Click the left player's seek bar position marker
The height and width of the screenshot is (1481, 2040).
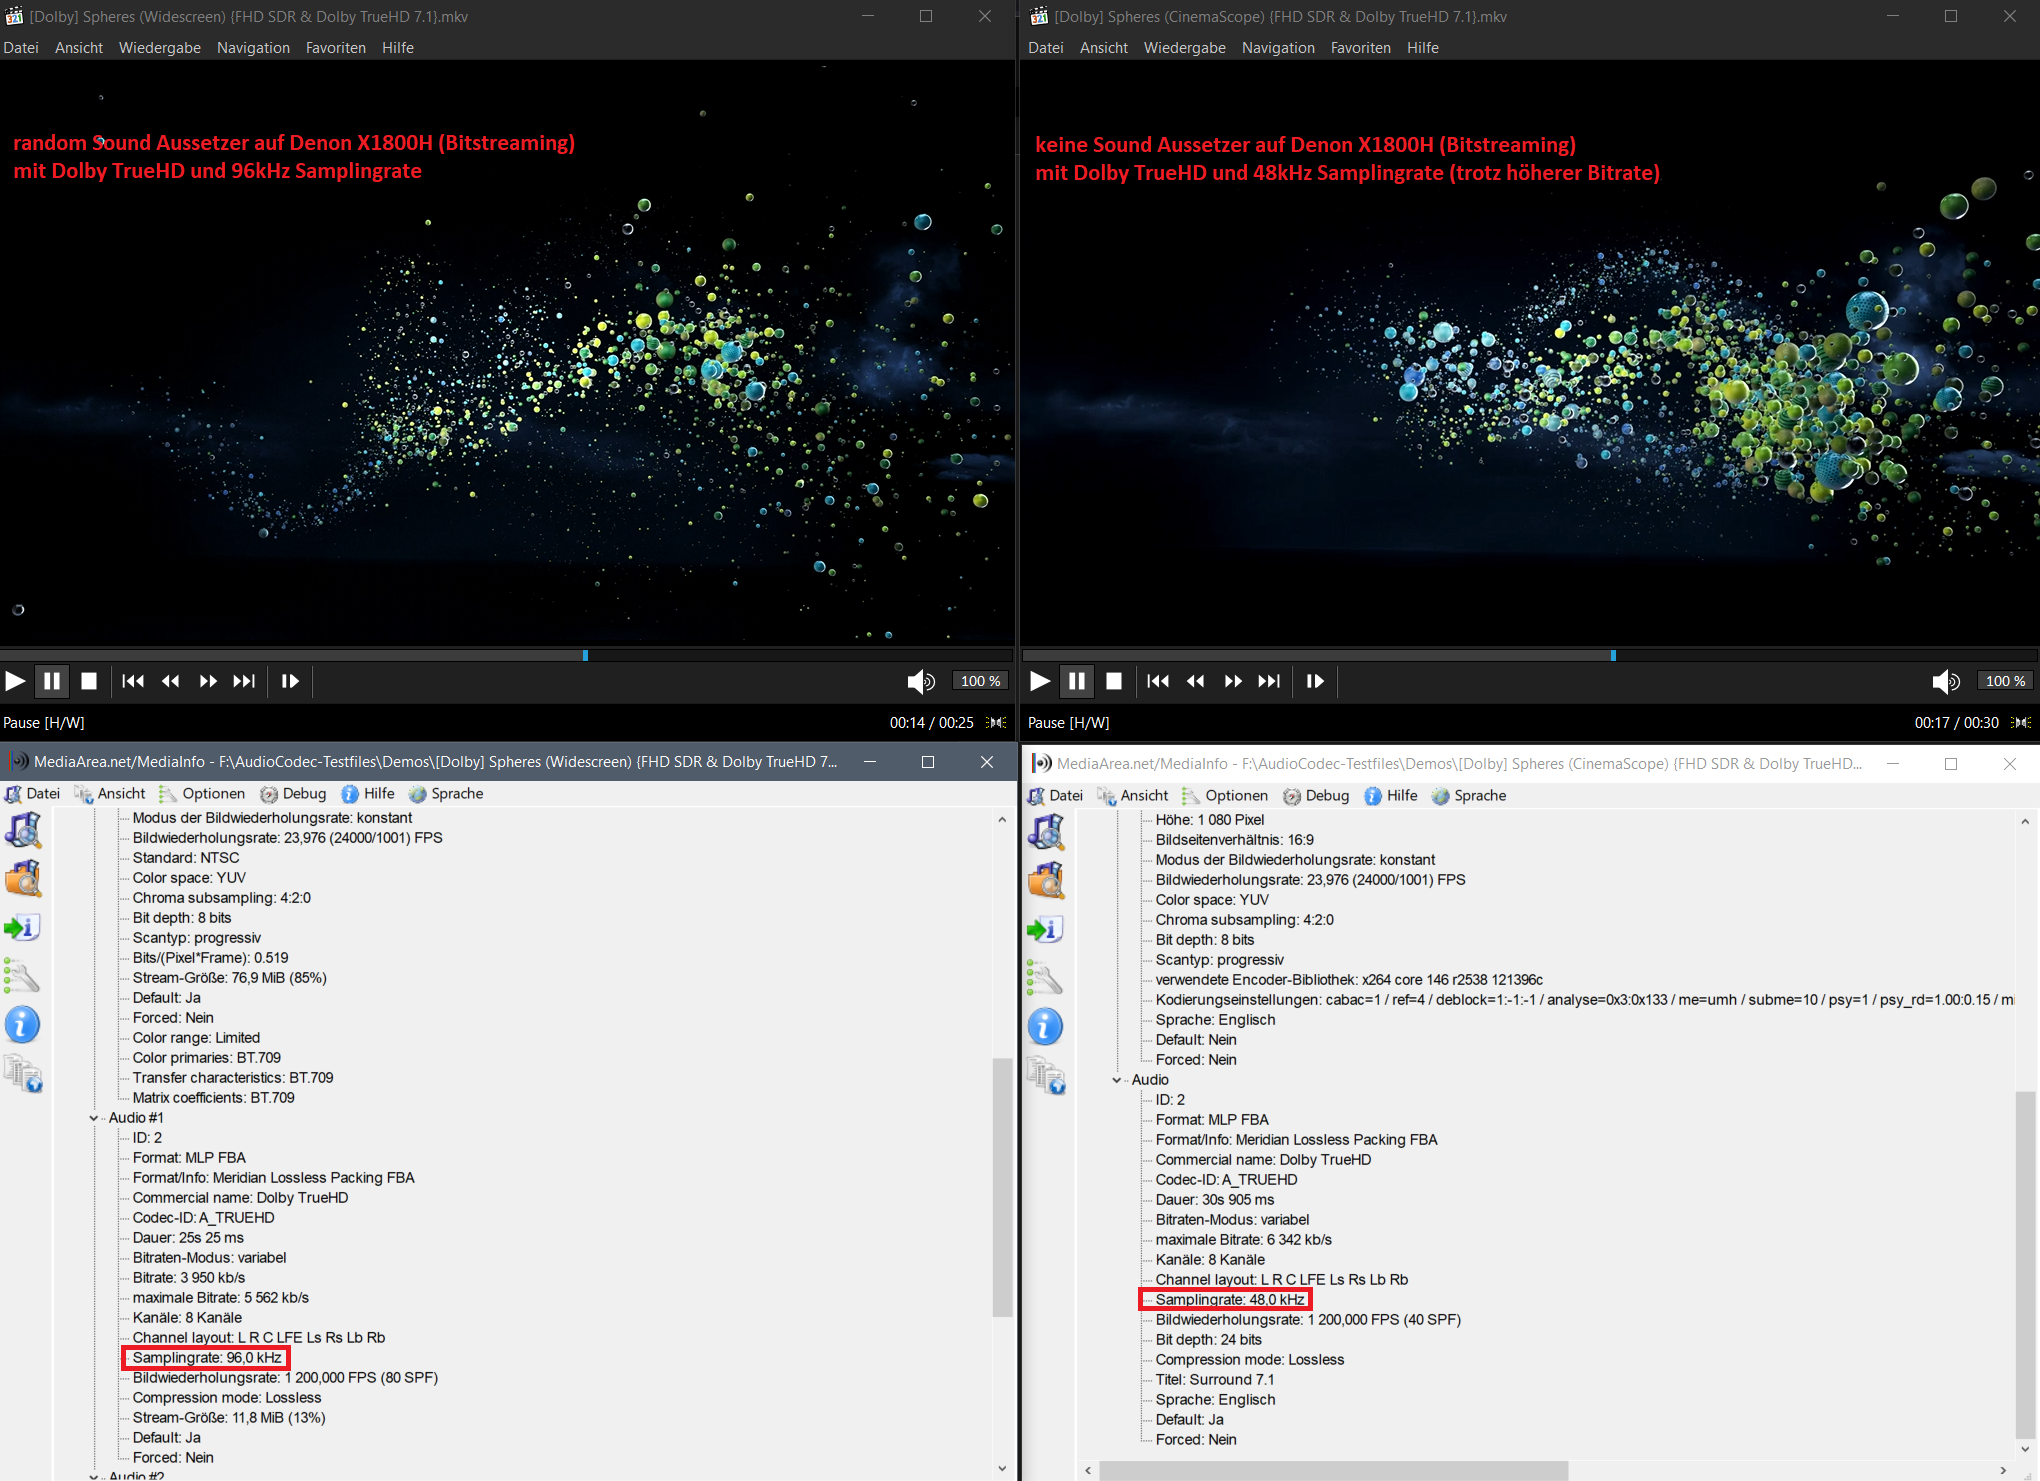click(x=585, y=656)
